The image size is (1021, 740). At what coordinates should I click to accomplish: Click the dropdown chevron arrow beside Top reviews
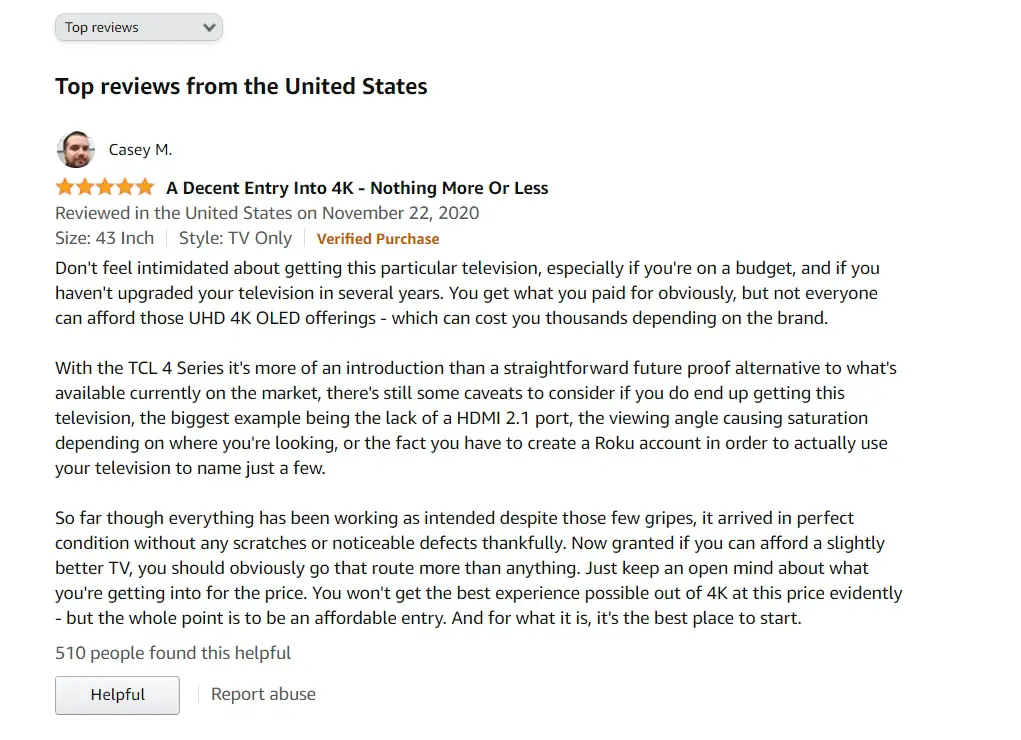209,27
